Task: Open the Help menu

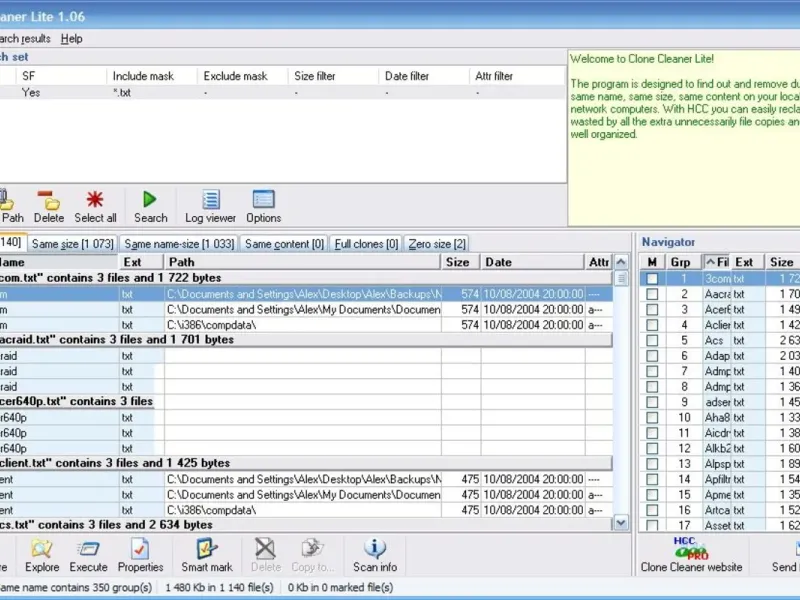Action: coord(71,39)
